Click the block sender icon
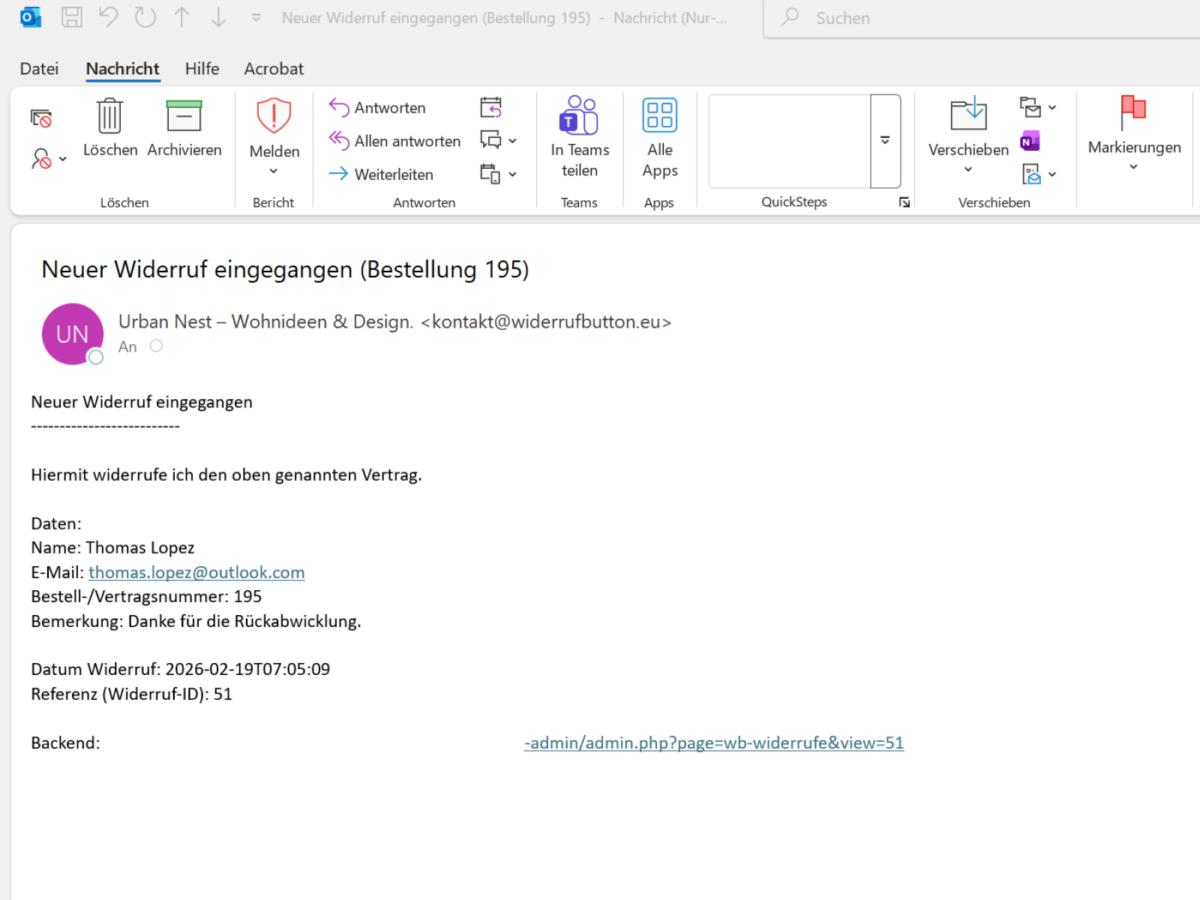 [40, 158]
